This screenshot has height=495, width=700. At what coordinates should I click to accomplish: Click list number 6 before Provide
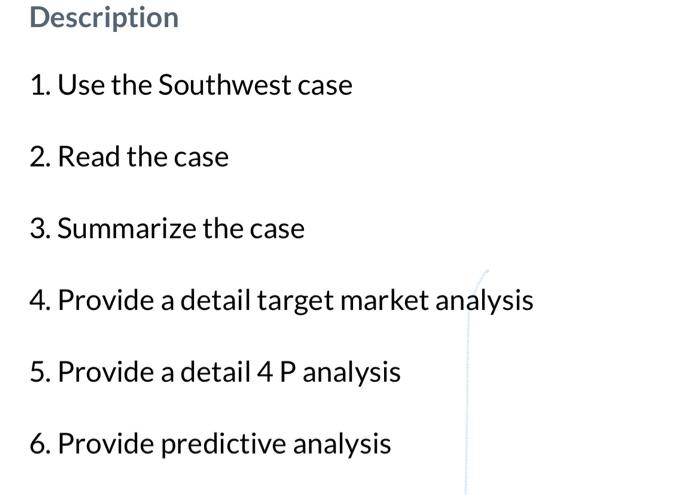(41, 444)
